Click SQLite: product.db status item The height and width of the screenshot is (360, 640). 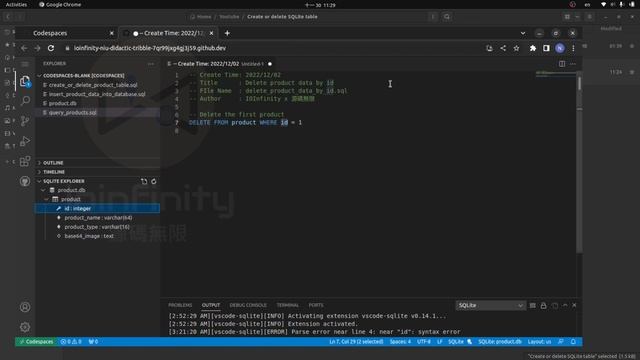tap(500, 342)
